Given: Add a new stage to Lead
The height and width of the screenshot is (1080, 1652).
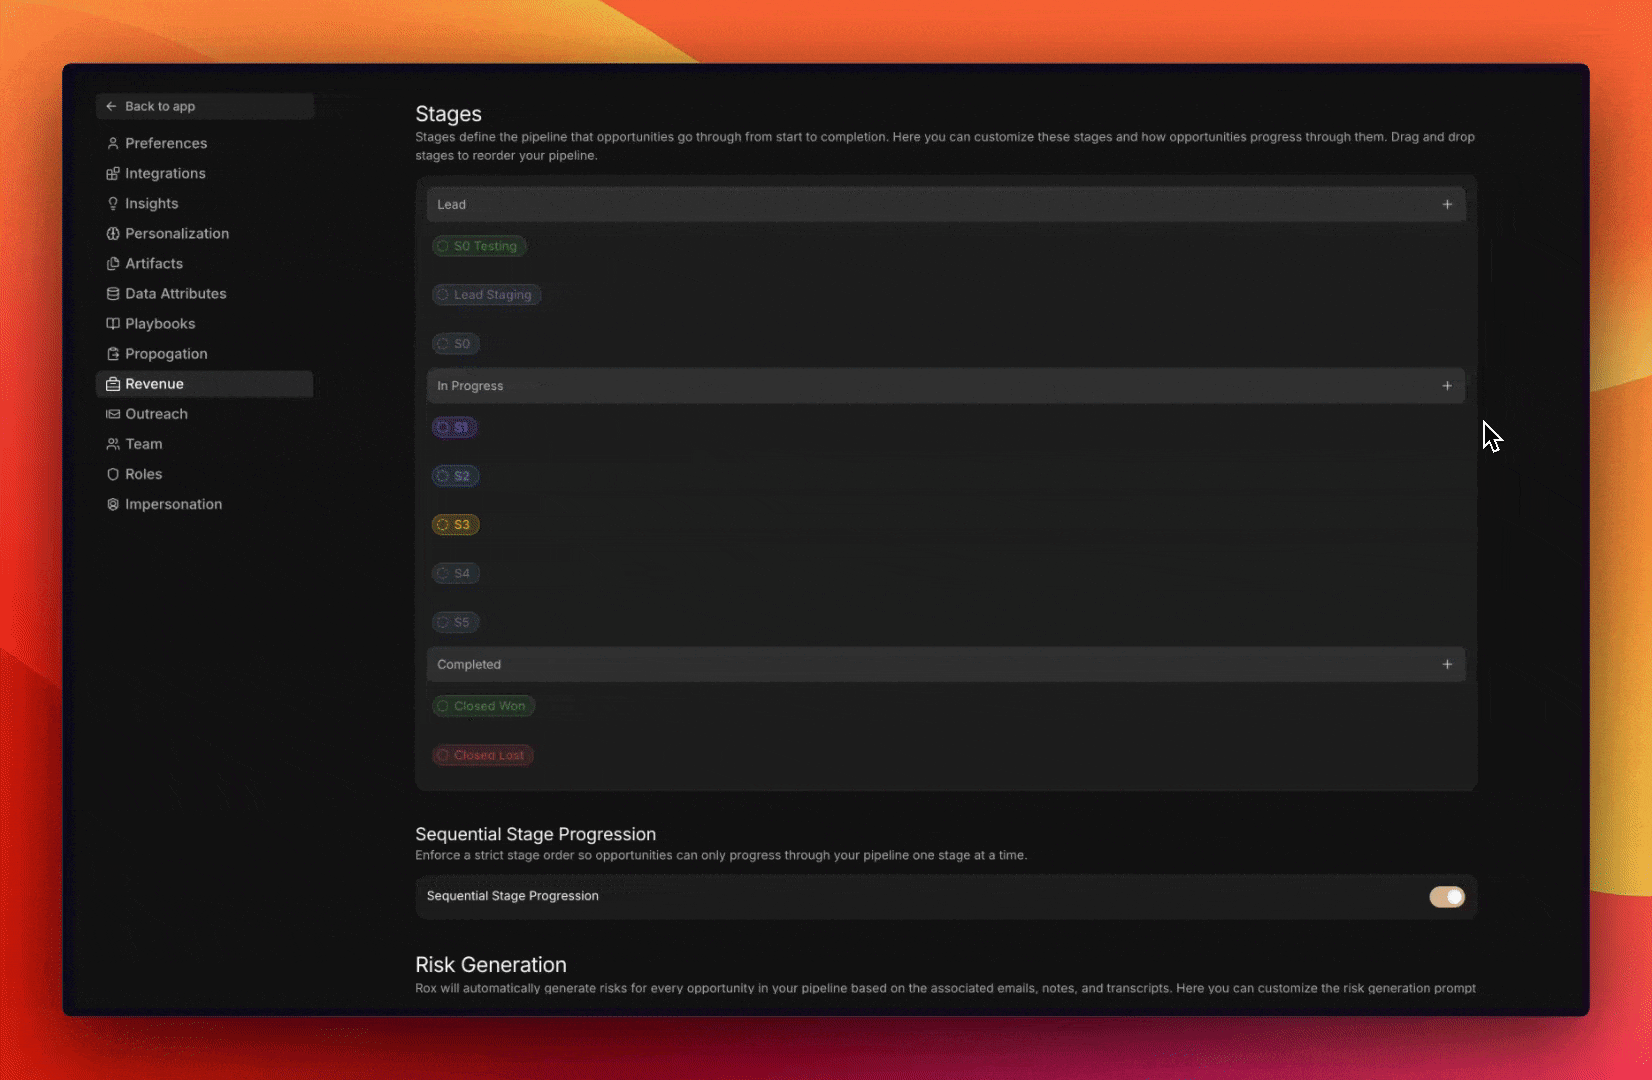Looking at the screenshot, I should 1446,204.
